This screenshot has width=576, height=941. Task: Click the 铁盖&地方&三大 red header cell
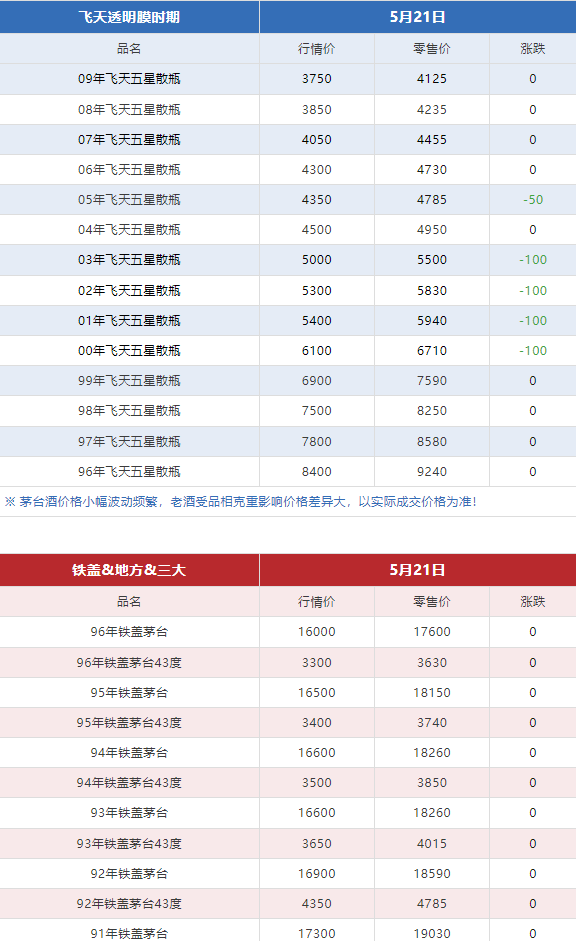pyautogui.click(x=129, y=570)
